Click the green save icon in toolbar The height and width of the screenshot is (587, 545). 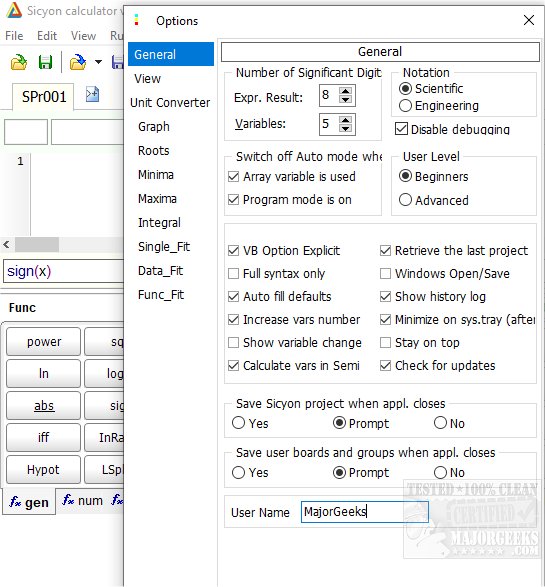point(45,62)
